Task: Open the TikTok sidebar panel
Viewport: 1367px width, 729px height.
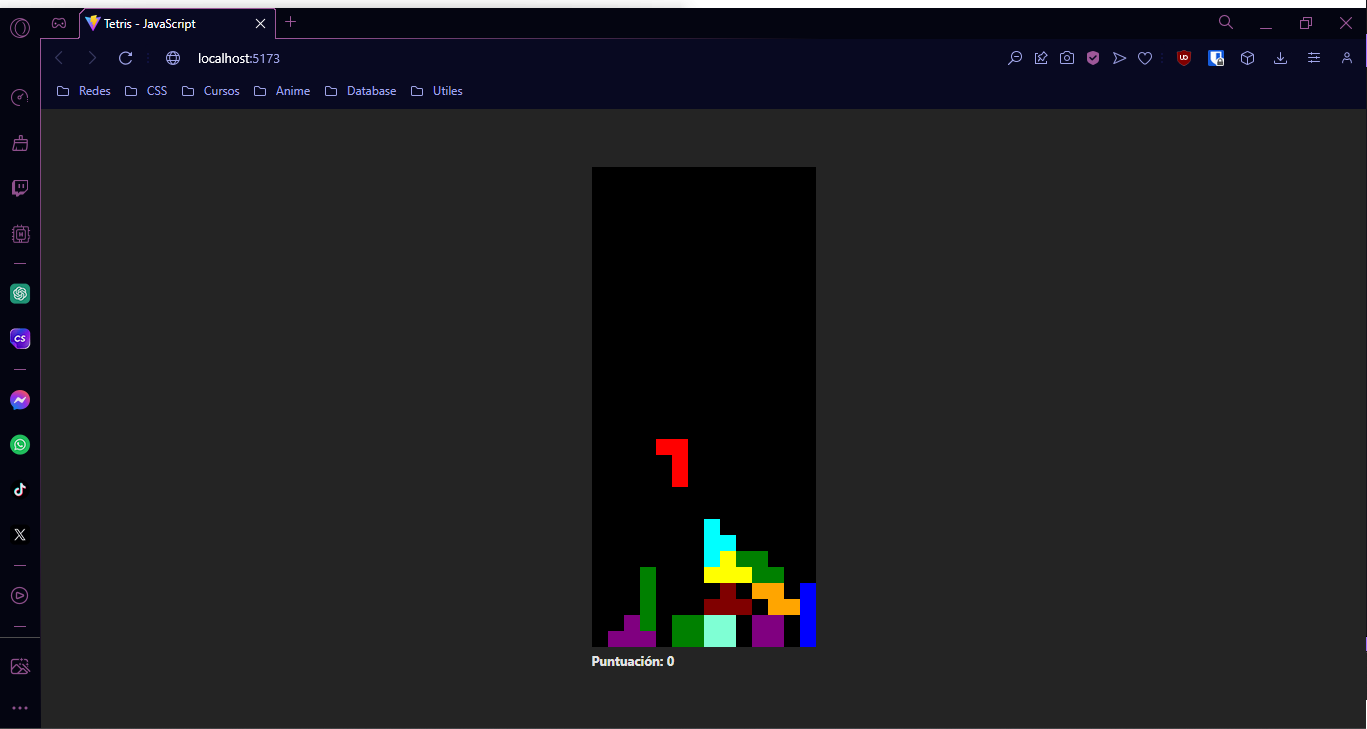Action: 20,489
